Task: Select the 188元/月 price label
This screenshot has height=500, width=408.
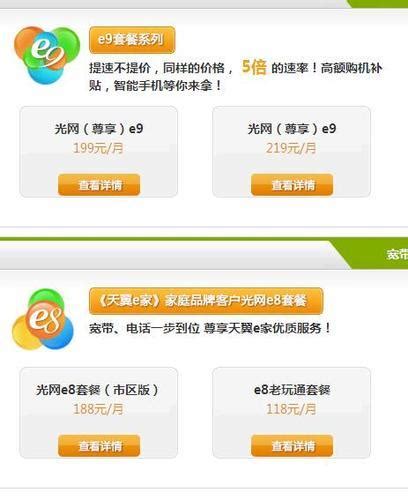Action: [98, 409]
